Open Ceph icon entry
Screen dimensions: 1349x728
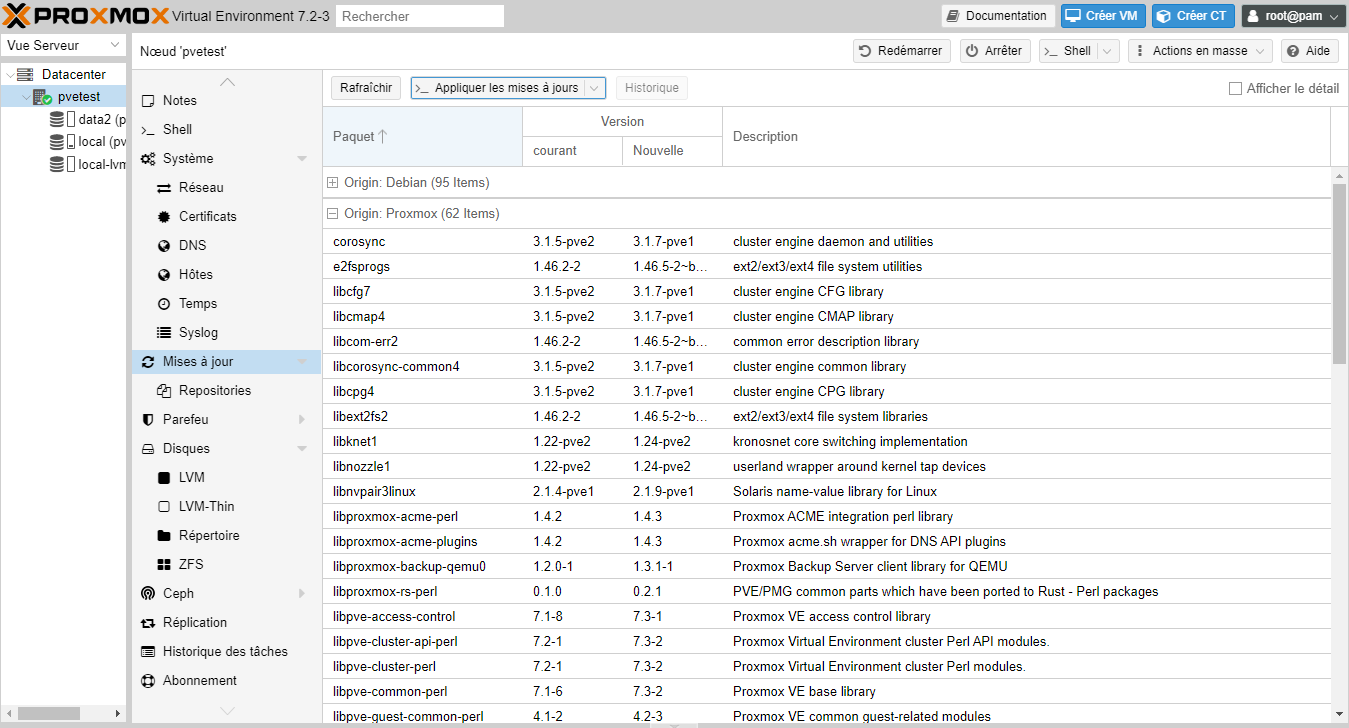pos(148,593)
